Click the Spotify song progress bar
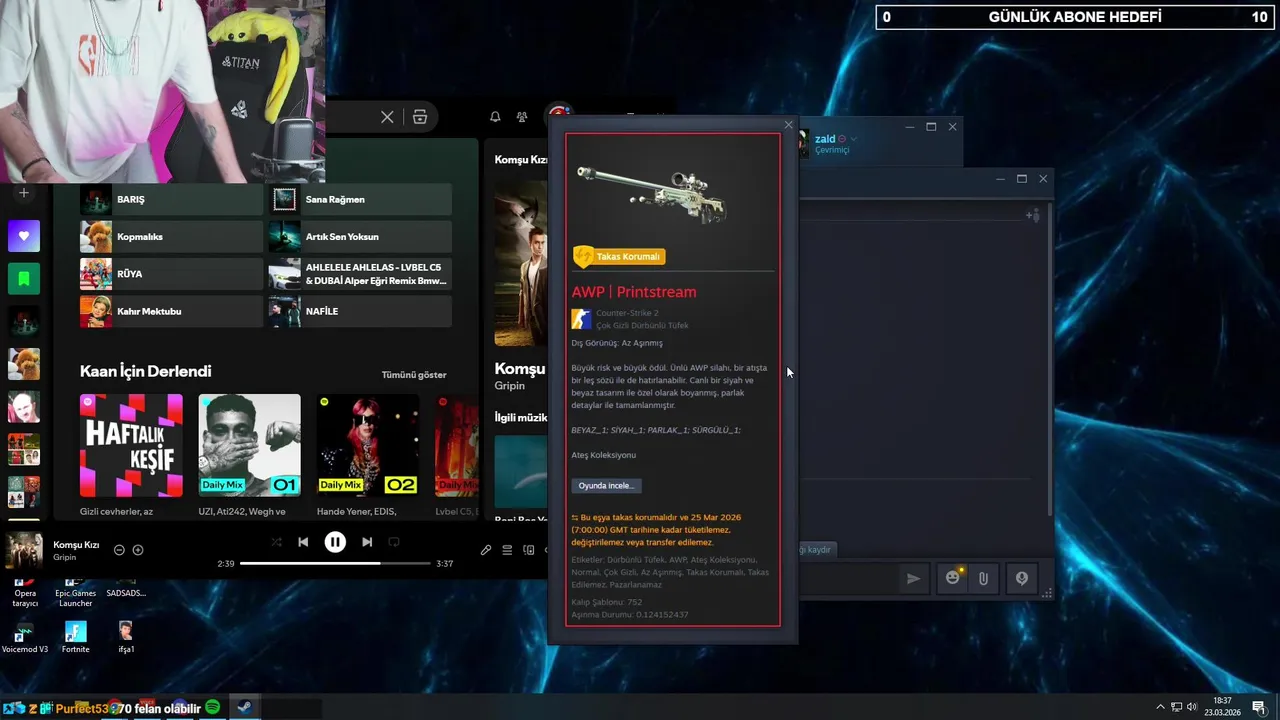Screen dimensions: 1280x720 pyautogui.click(x=335, y=563)
